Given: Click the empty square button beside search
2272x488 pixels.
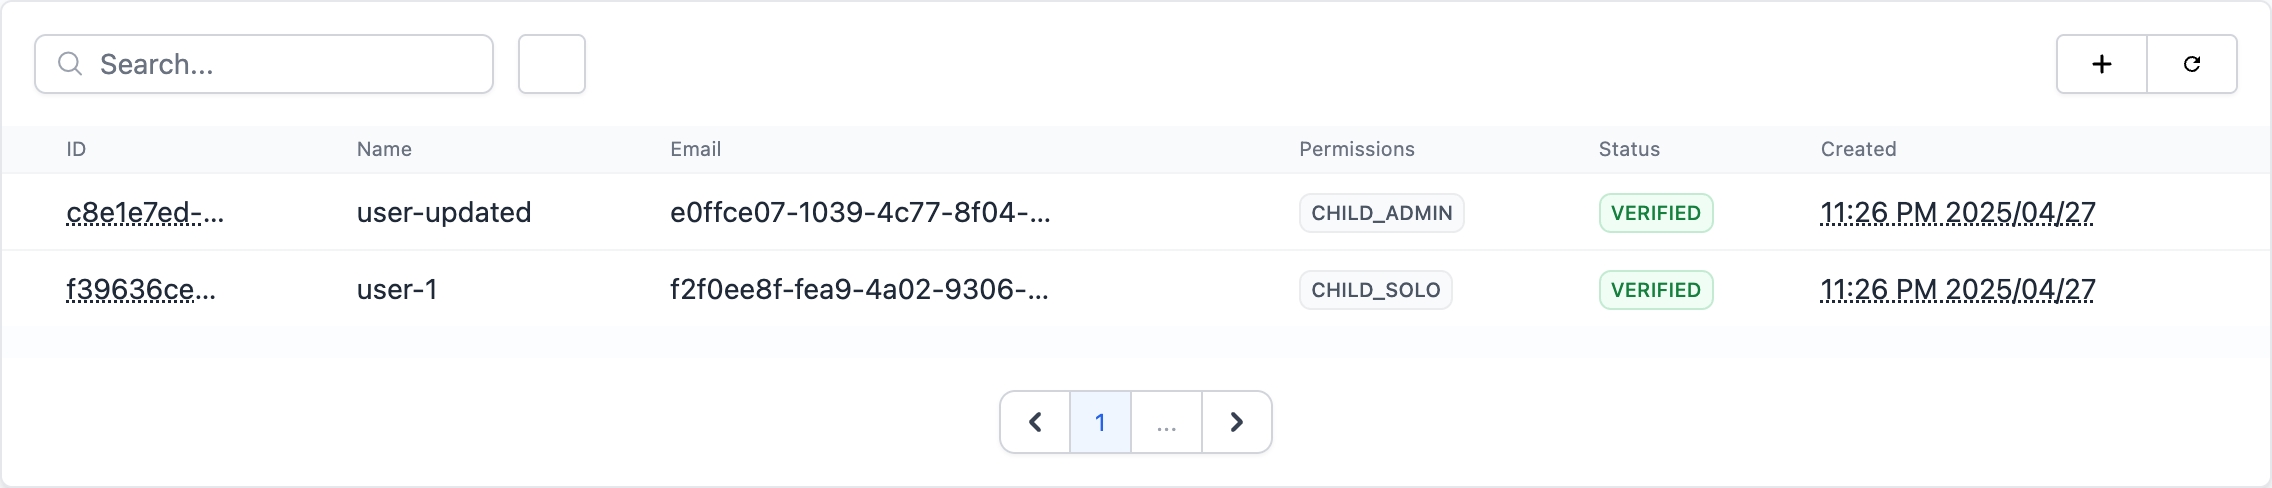Looking at the screenshot, I should click(x=552, y=64).
